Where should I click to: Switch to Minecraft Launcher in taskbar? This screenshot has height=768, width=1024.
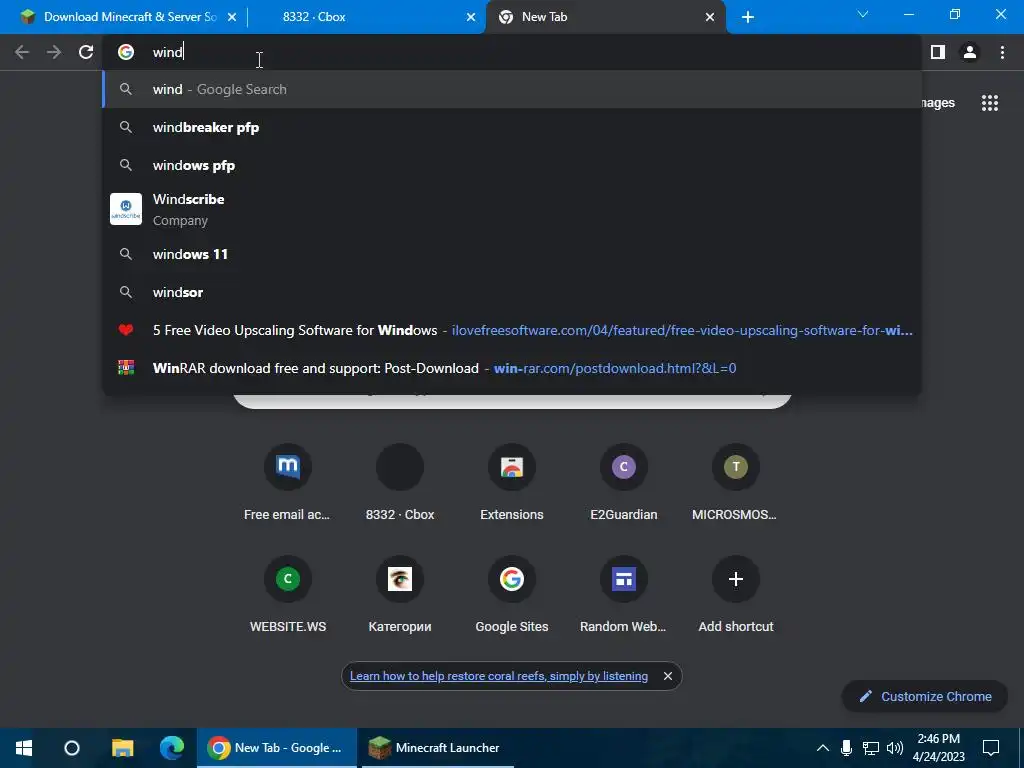(x=438, y=748)
